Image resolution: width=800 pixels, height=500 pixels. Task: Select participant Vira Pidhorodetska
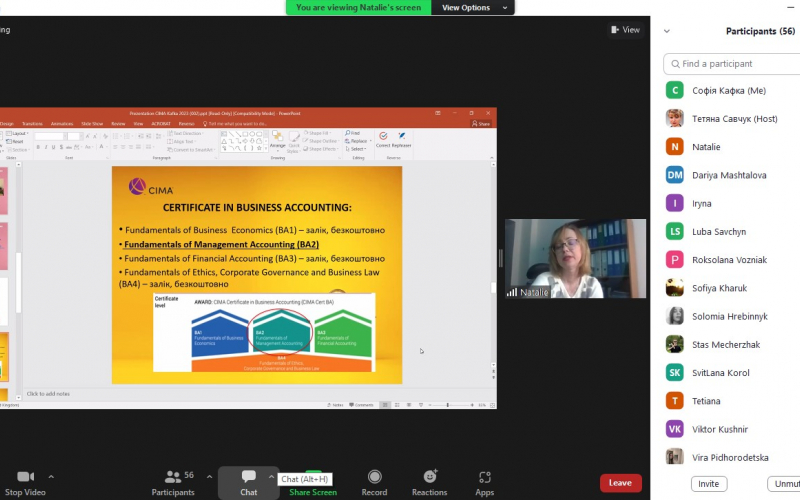(732, 457)
